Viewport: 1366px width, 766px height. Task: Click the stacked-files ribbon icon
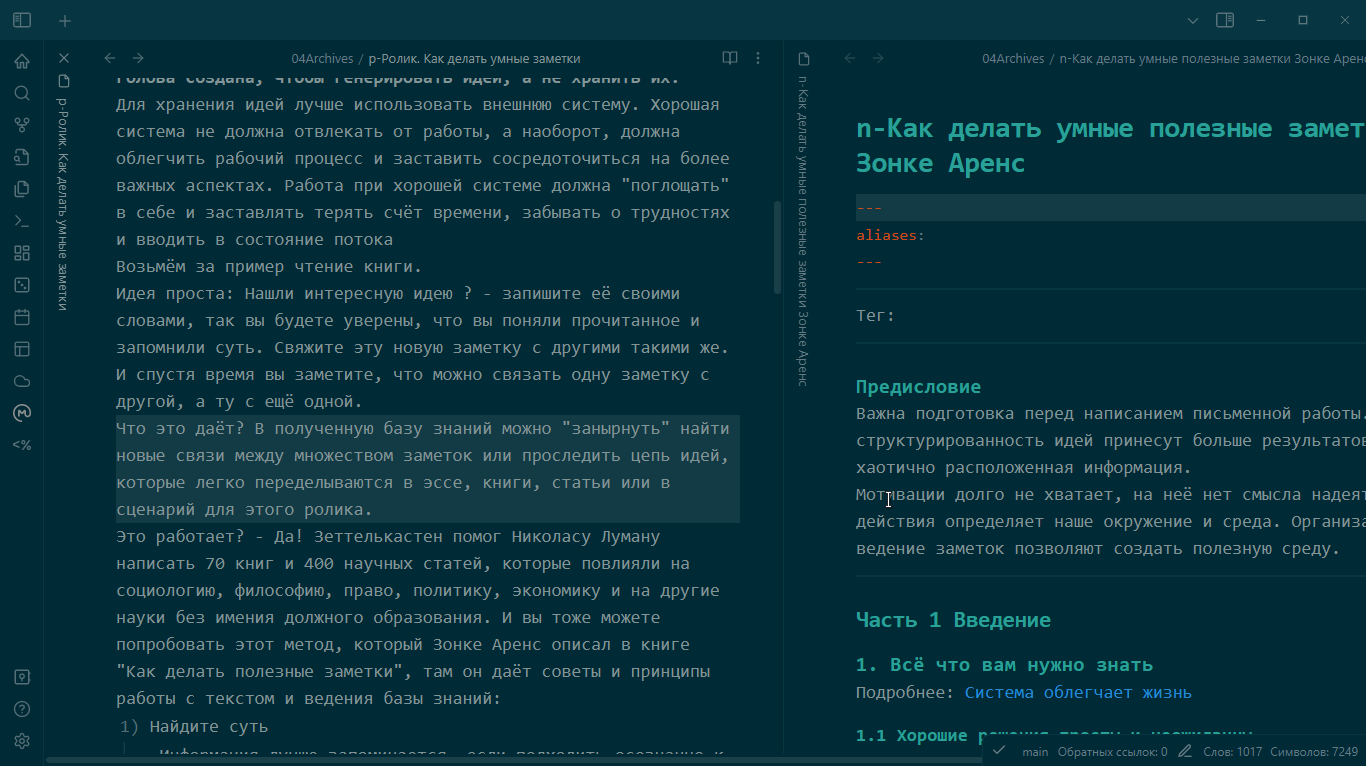(x=22, y=189)
